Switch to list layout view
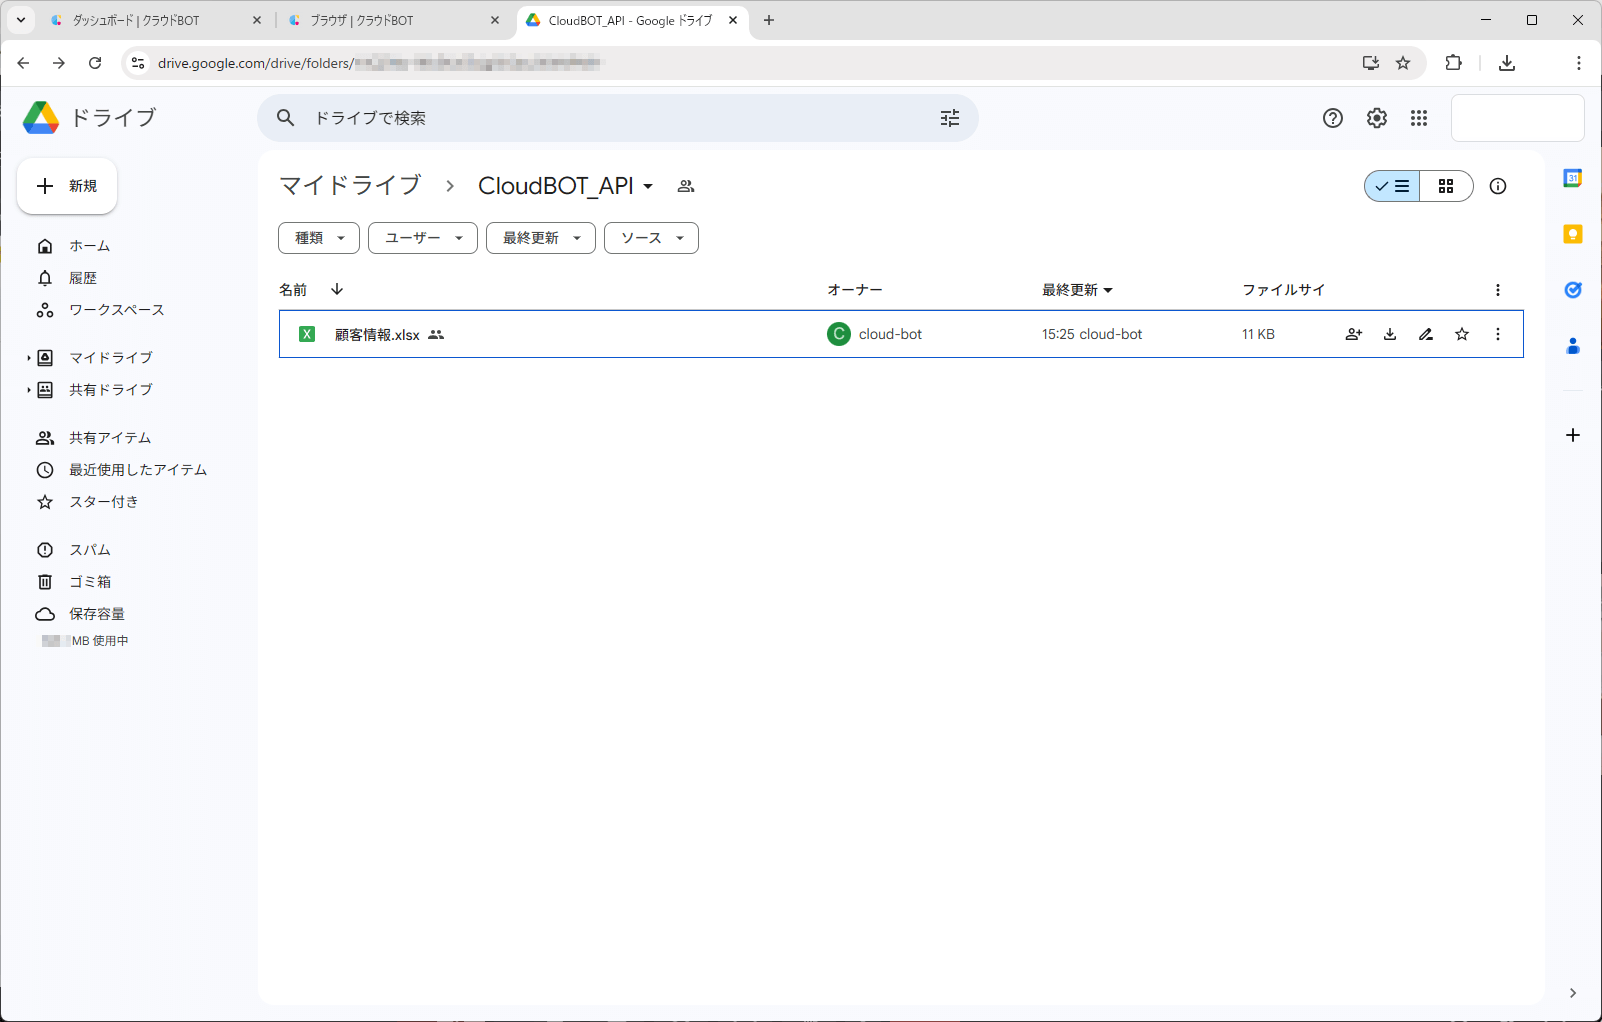The width and height of the screenshot is (1602, 1022). [x=1392, y=186]
